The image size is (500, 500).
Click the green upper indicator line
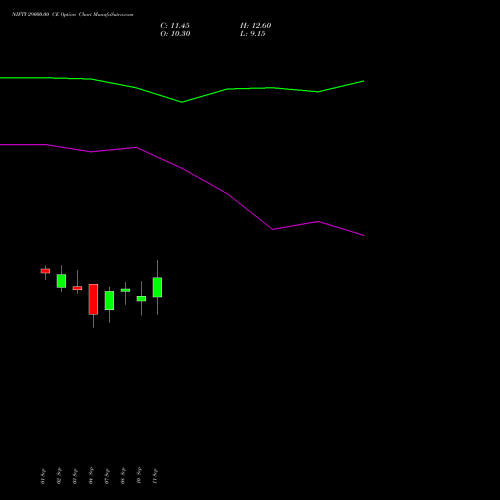click(x=182, y=101)
